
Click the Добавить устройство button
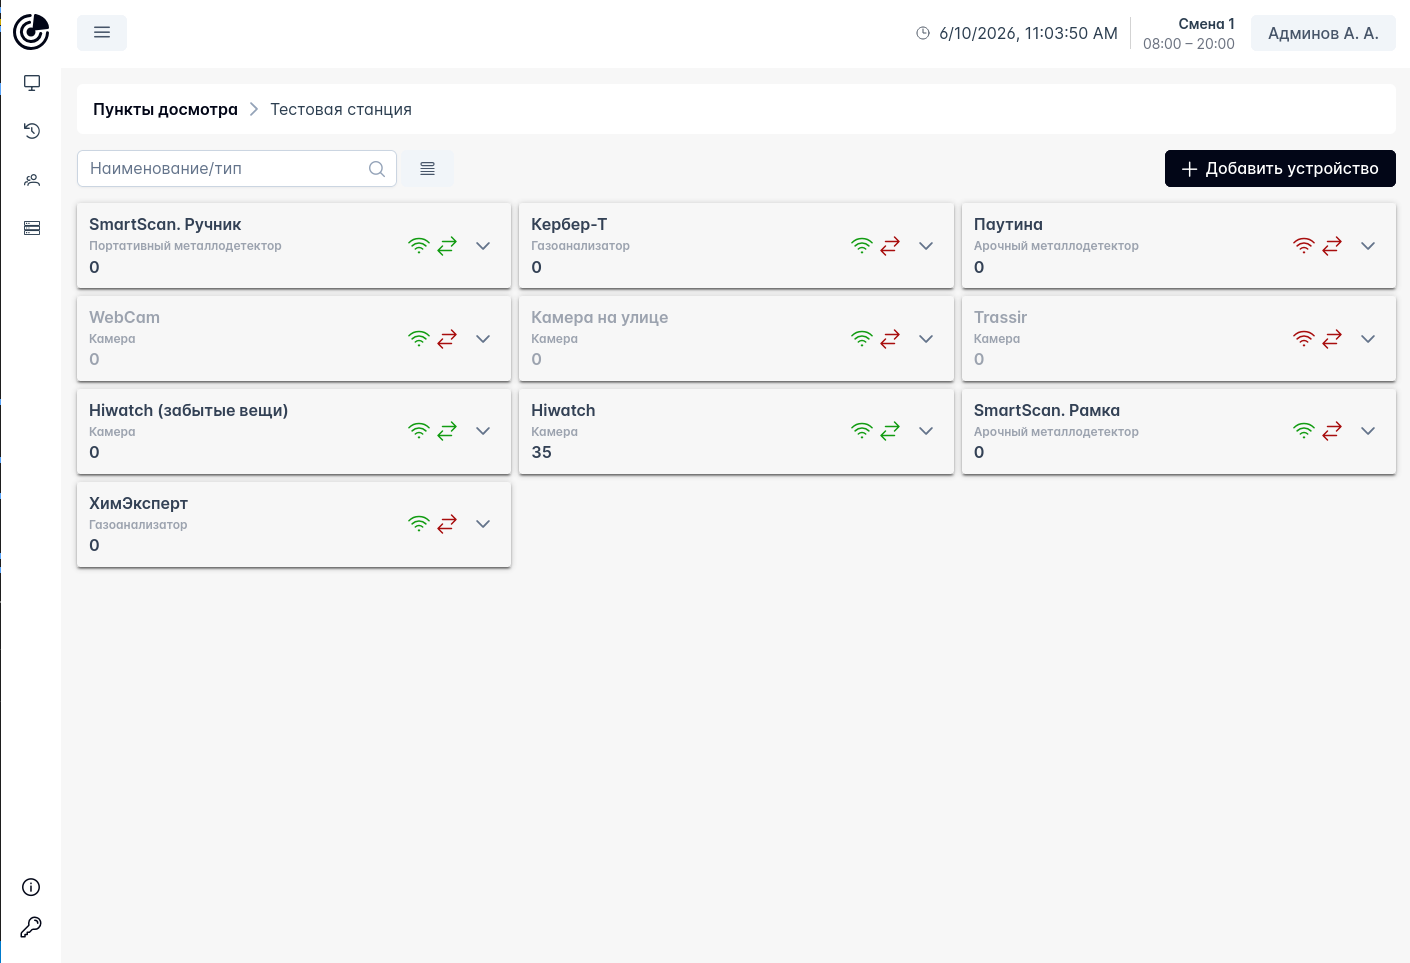click(x=1280, y=169)
